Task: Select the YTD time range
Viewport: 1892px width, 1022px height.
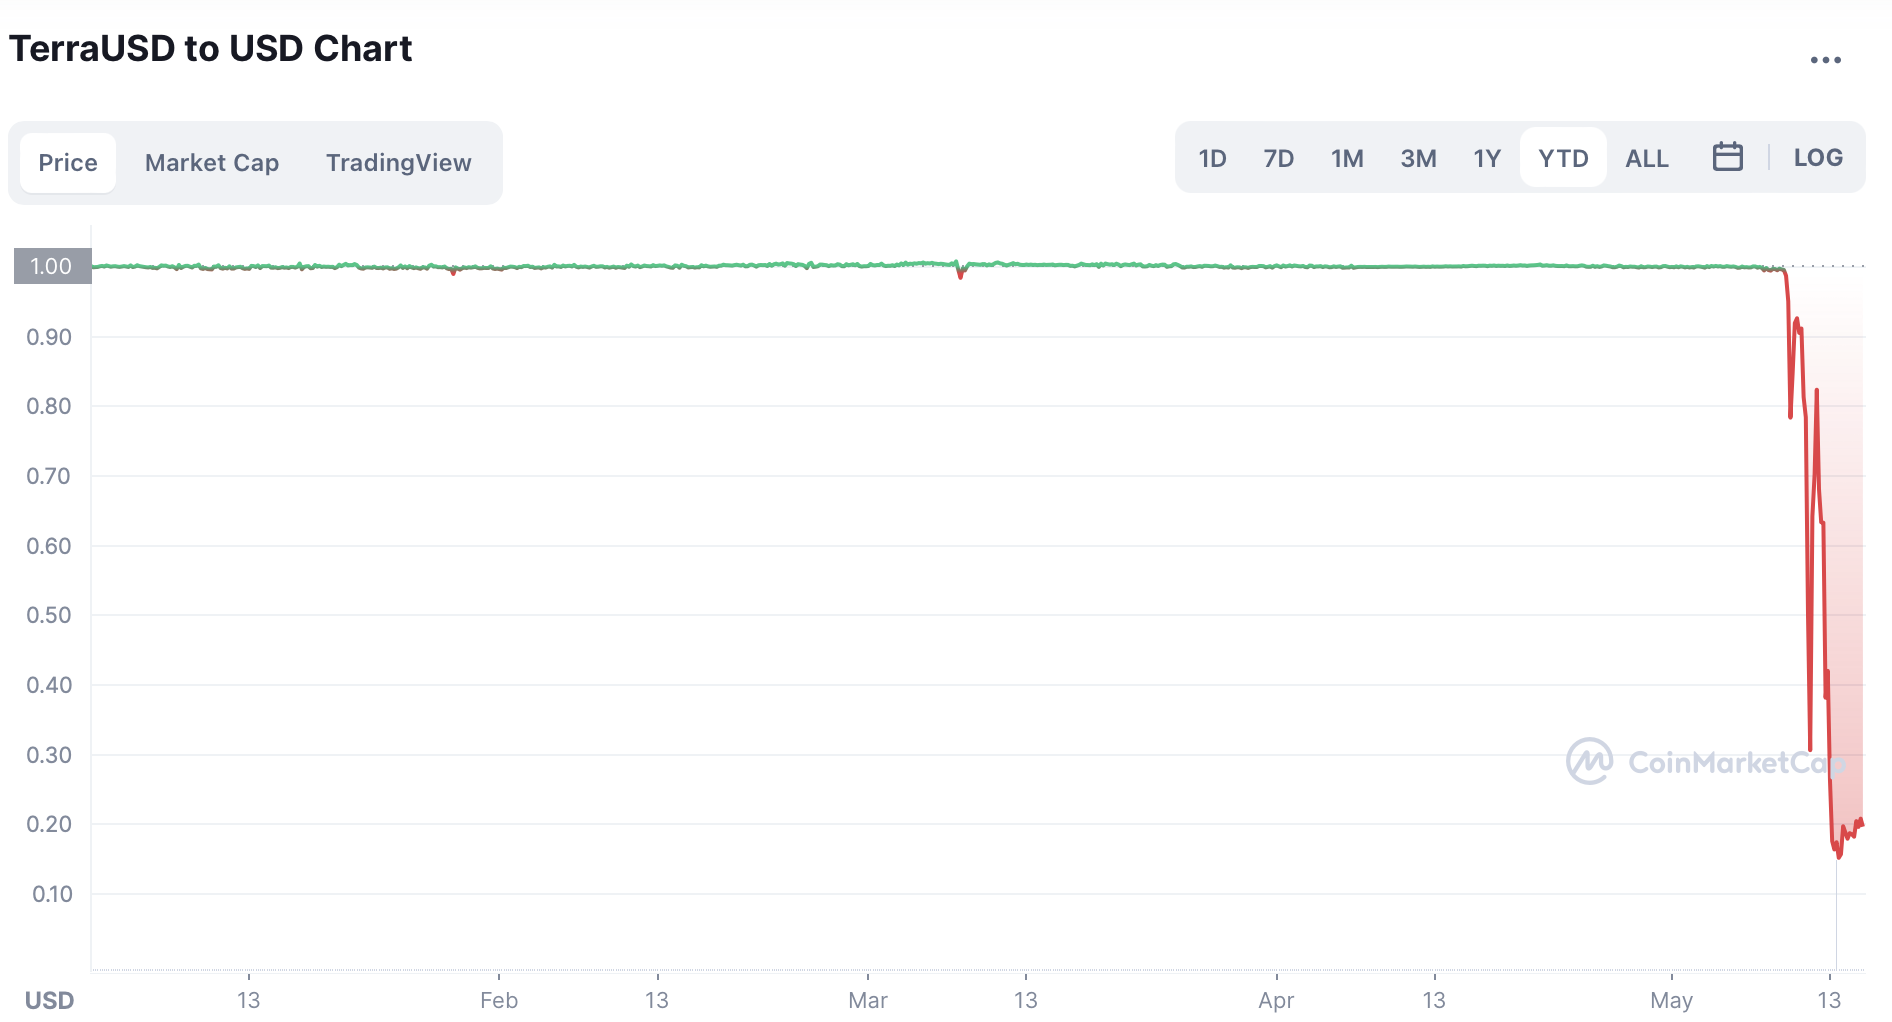Action: click(1562, 158)
